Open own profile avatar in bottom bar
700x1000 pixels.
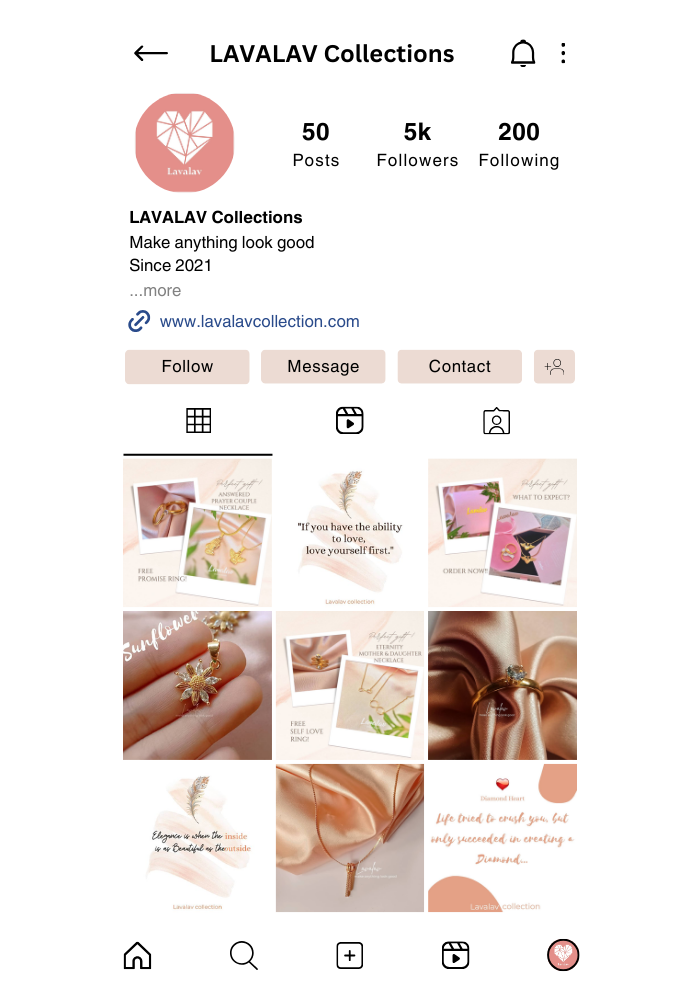coord(563,955)
